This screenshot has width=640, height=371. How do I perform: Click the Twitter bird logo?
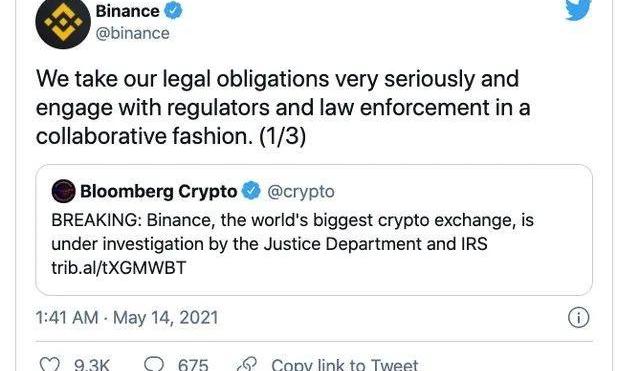[x=578, y=9]
